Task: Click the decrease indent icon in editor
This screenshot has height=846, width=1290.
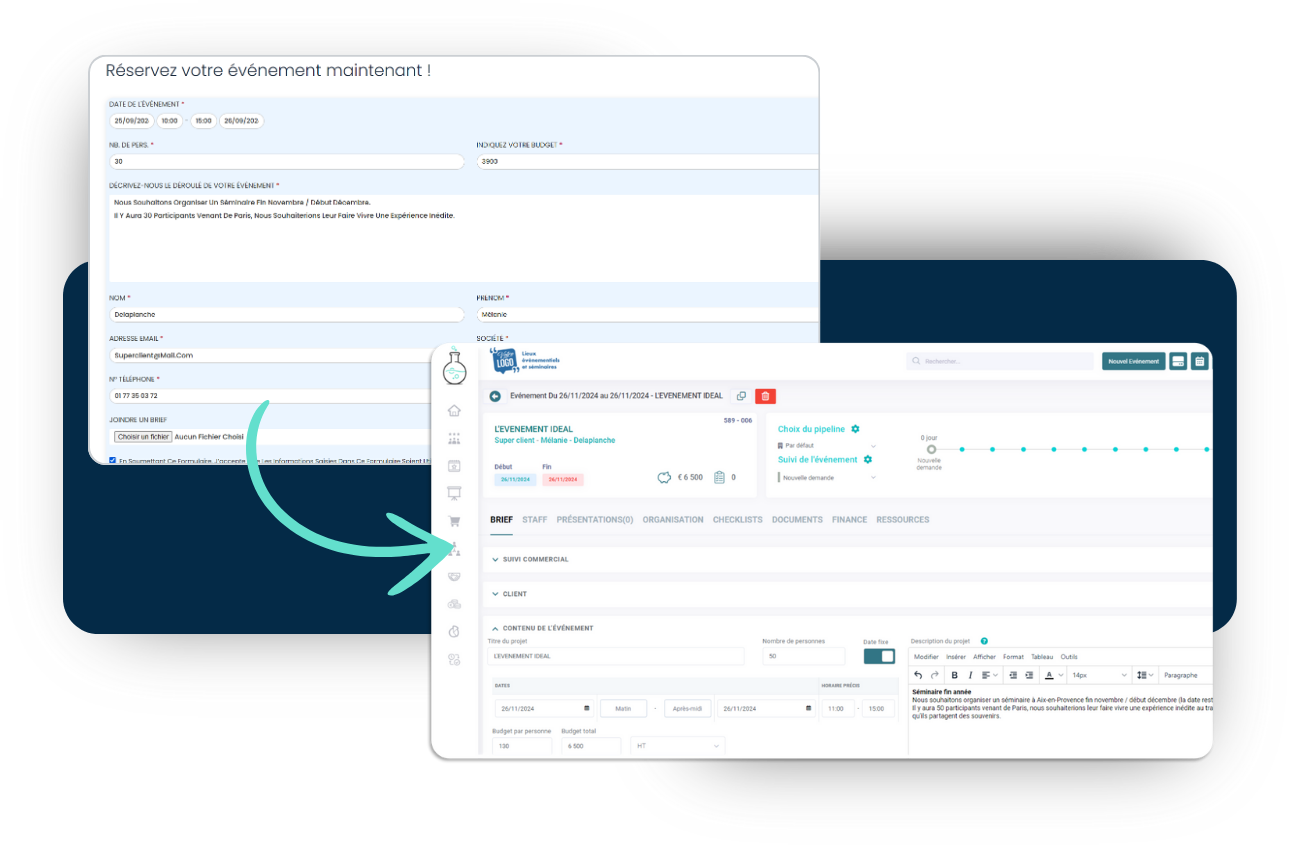Action: (1013, 675)
